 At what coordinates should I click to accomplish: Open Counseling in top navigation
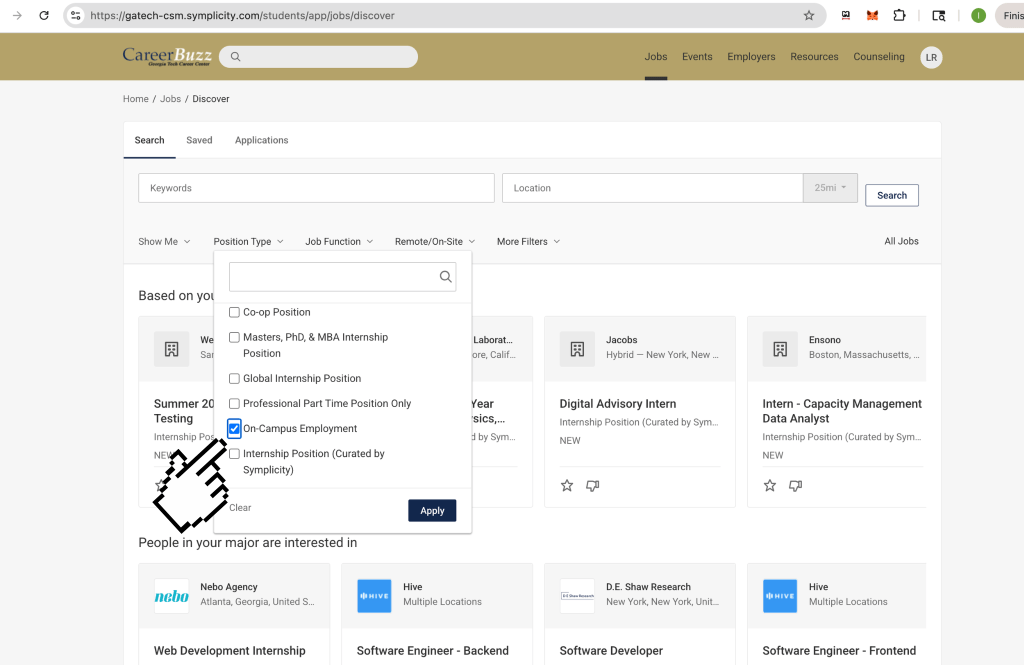coord(878,57)
